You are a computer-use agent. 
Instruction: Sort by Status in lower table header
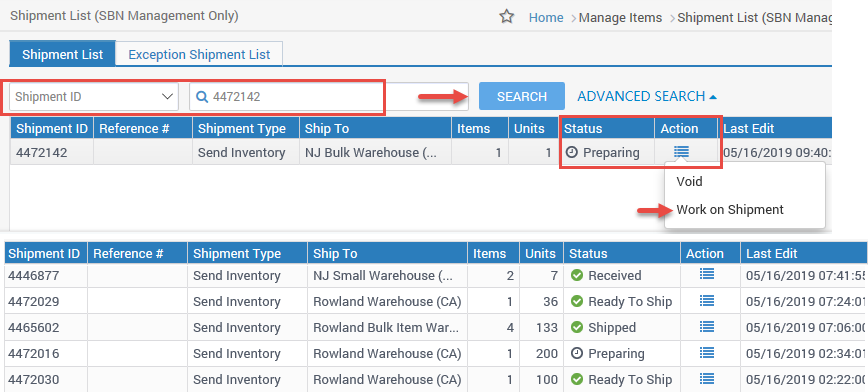pyautogui.click(x=622, y=254)
